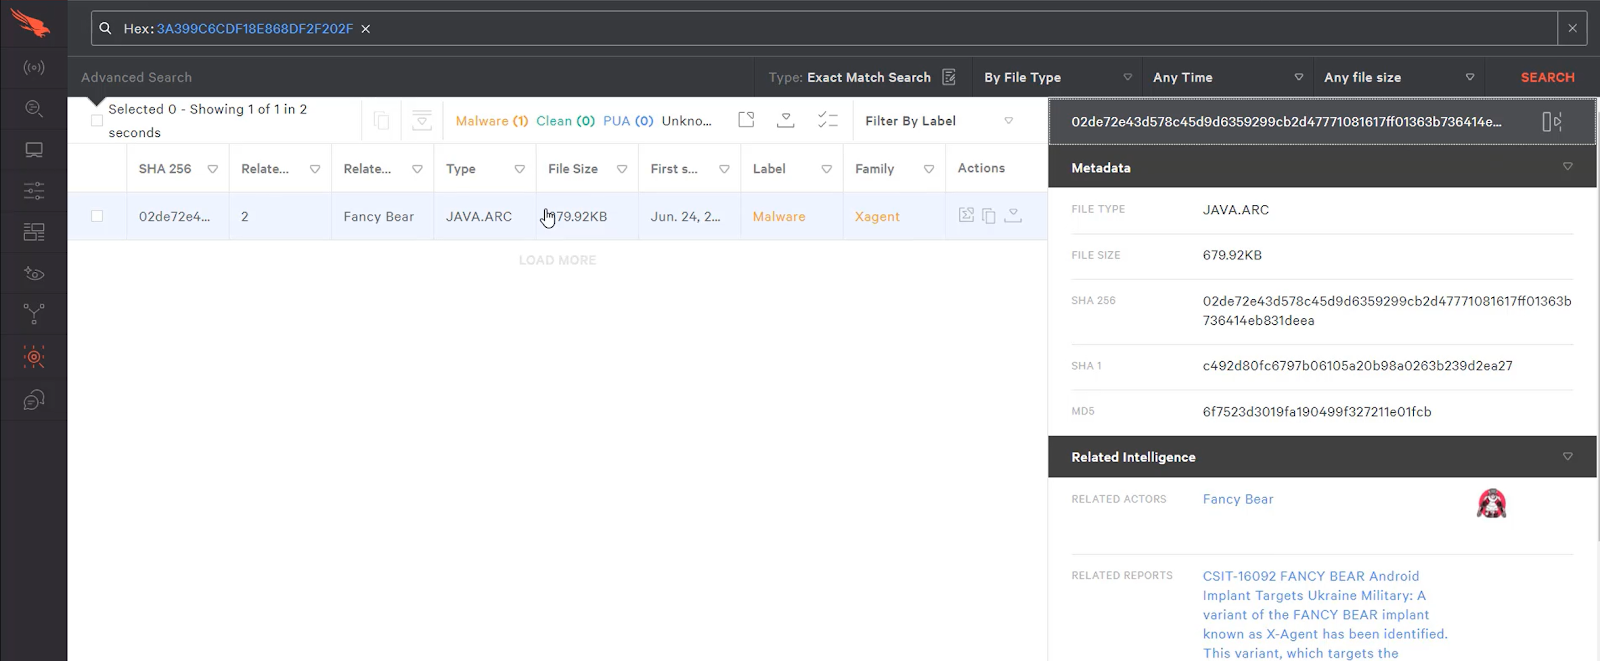This screenshot has height=661, width=1600.
Task: Click the hash title of details panel
Action: 1286,121
